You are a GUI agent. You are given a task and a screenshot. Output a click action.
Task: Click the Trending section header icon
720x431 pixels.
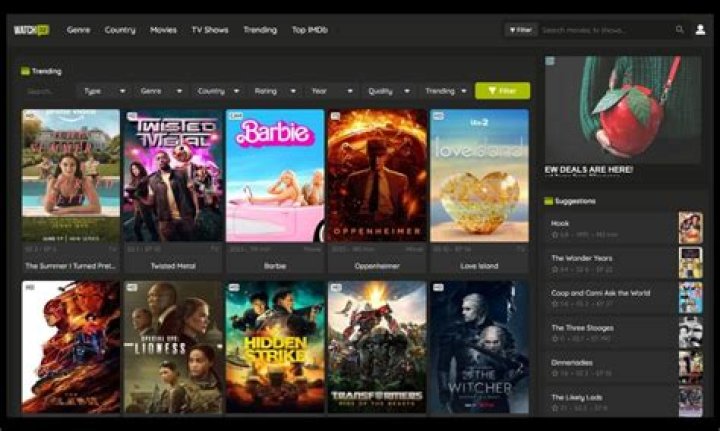pyautogui.click(x=26, y=71)
